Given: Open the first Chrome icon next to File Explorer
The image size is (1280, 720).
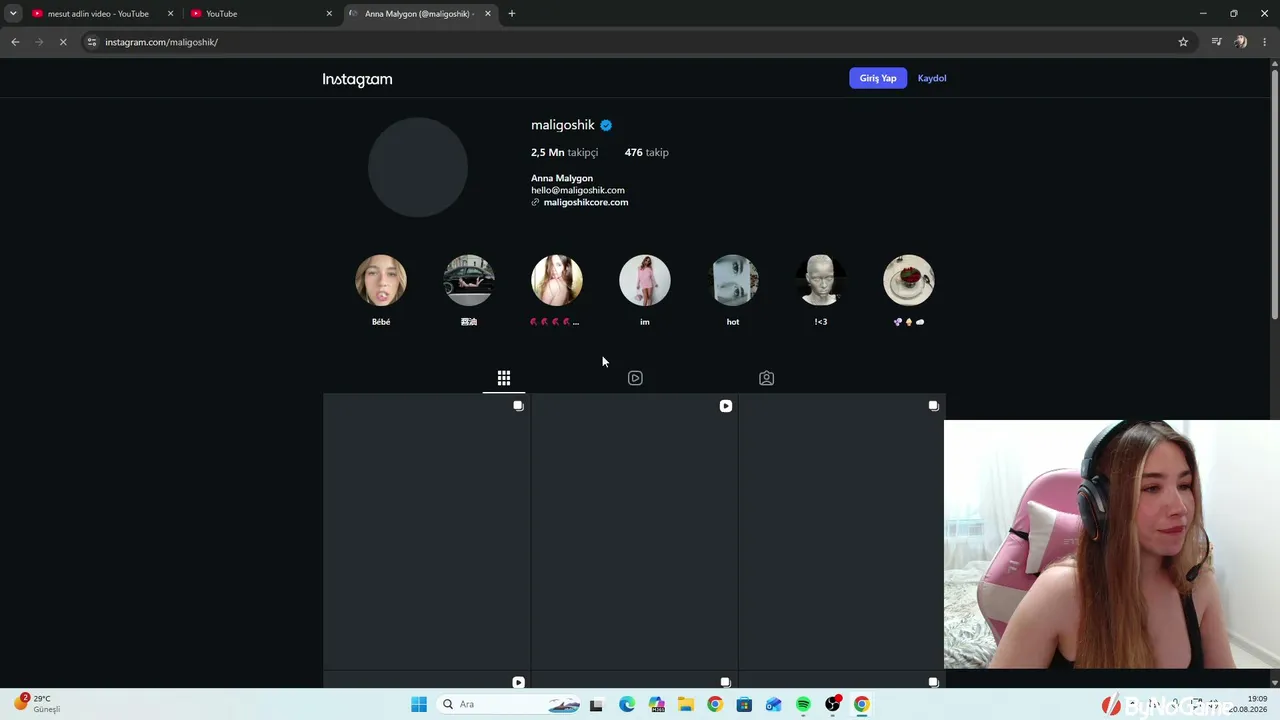Looking at the screenshot, I should click(714, 704).
